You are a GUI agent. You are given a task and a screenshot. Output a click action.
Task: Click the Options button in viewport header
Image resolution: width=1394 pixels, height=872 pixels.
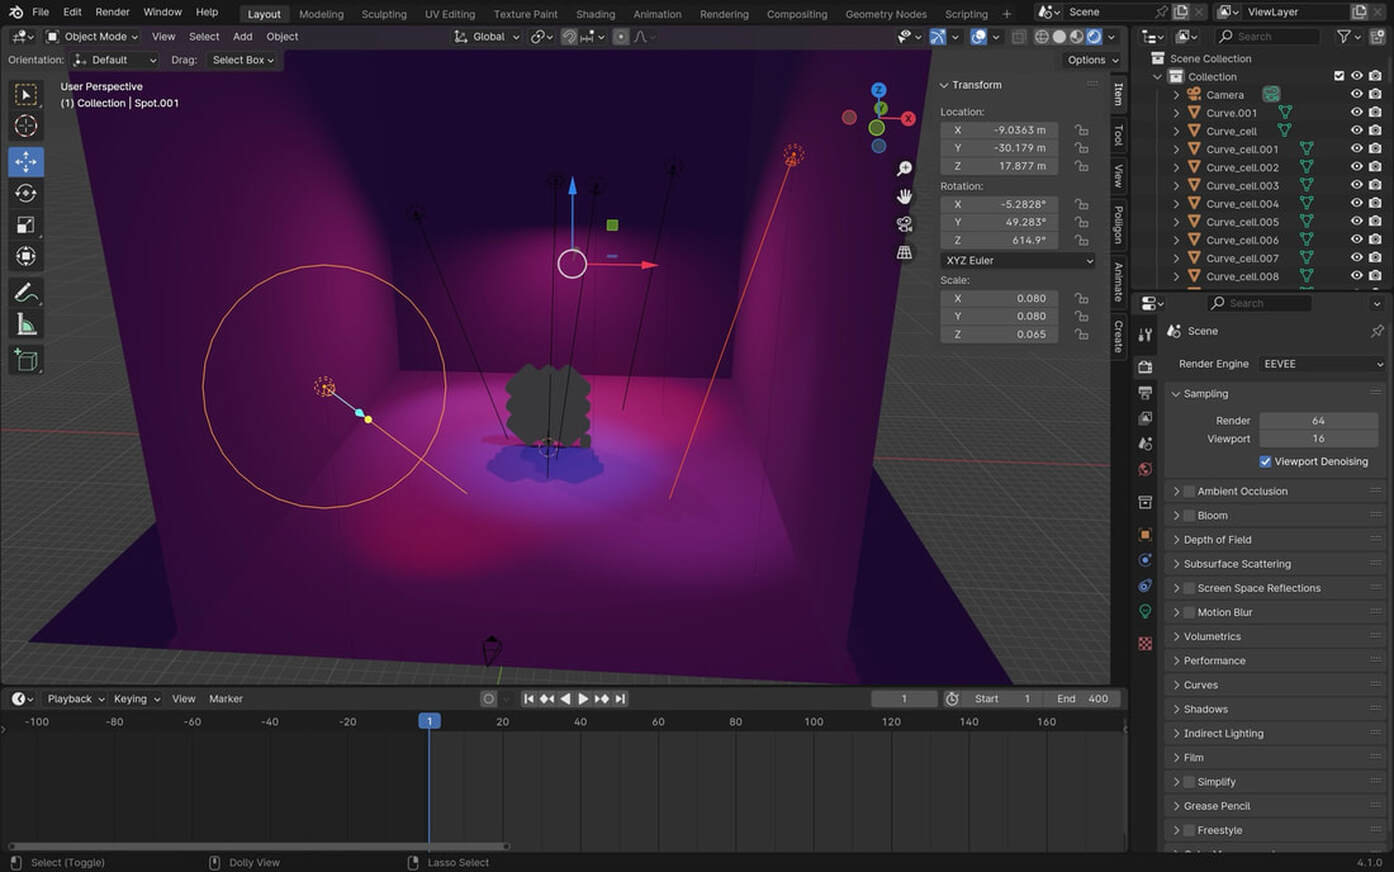(x=1091, y=60)
